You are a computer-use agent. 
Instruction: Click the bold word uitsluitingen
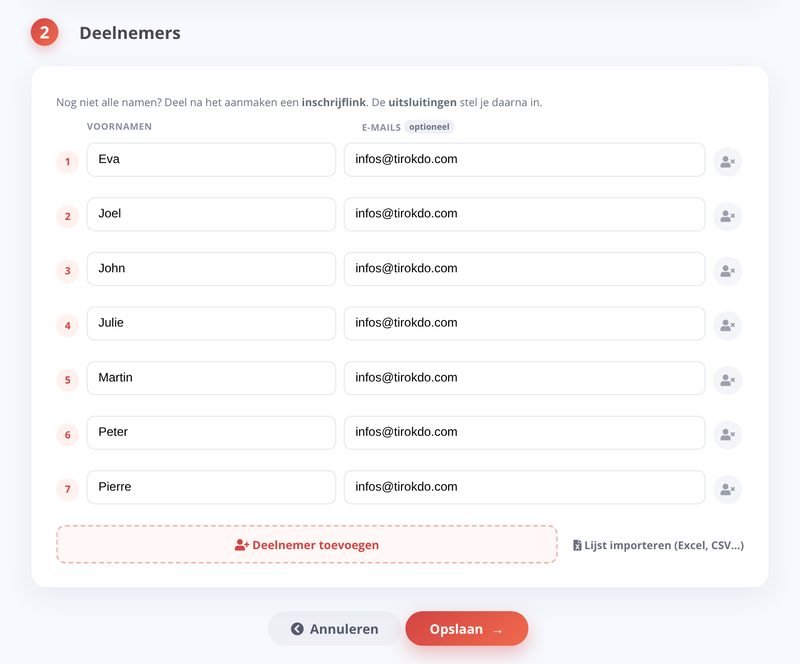tap(422, 102)
